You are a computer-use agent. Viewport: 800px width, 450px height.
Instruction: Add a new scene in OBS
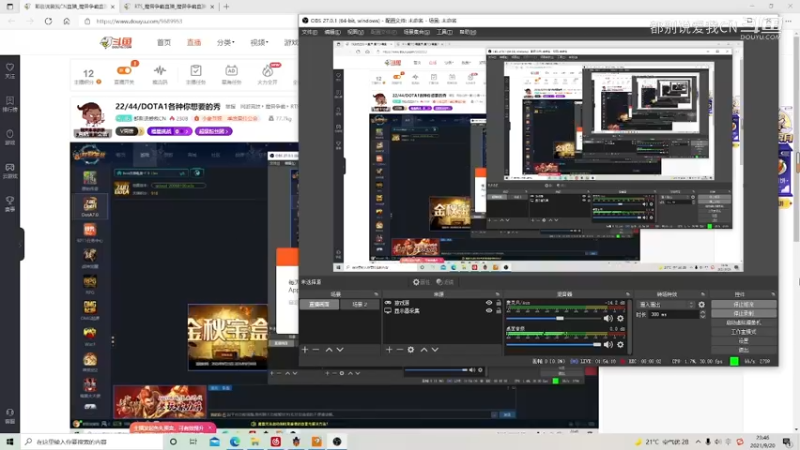pyautogui.click(x=305, y=349)
